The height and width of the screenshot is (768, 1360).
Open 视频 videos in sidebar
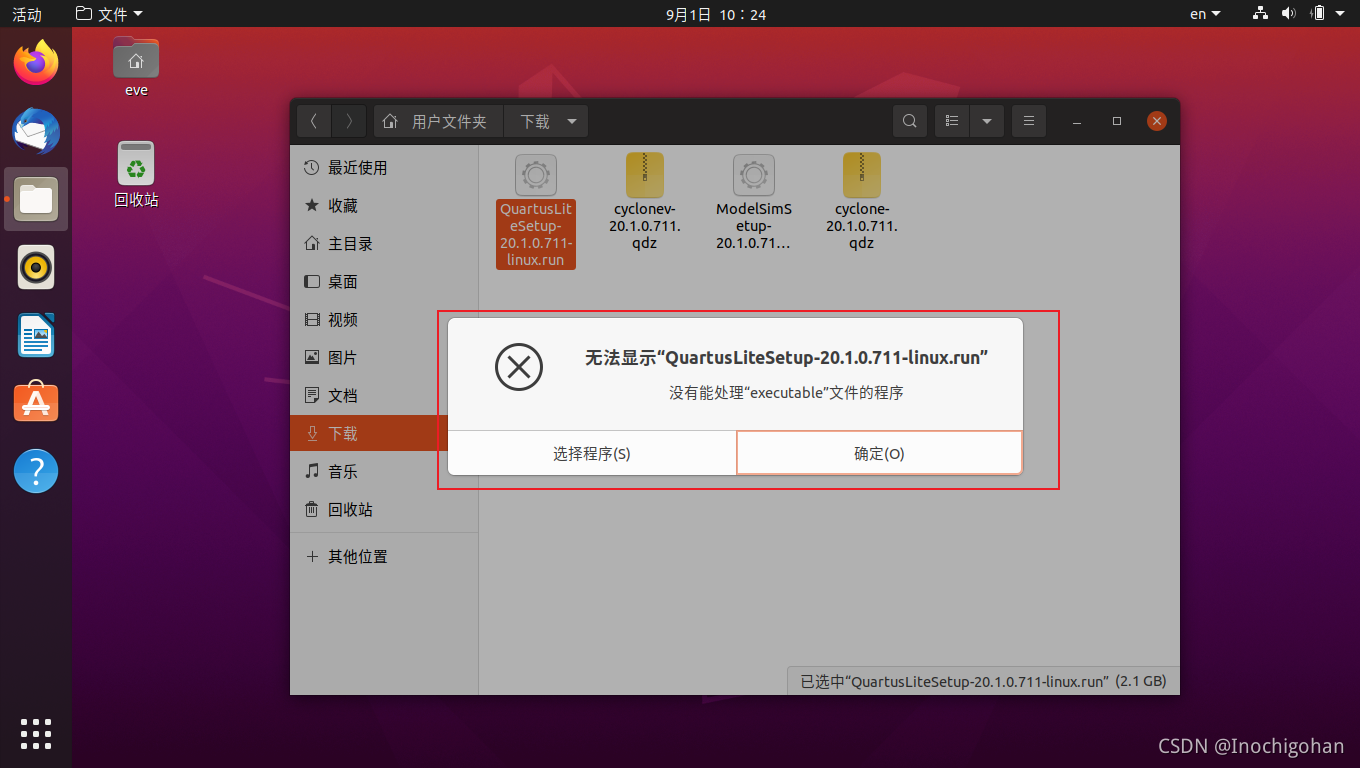[x=384, y=320]
